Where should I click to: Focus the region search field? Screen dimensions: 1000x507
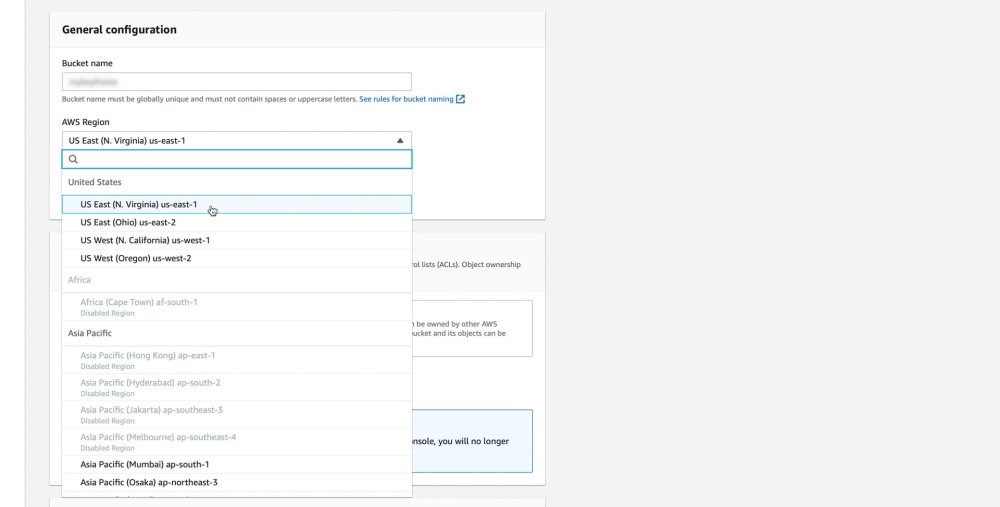[237, 159]
